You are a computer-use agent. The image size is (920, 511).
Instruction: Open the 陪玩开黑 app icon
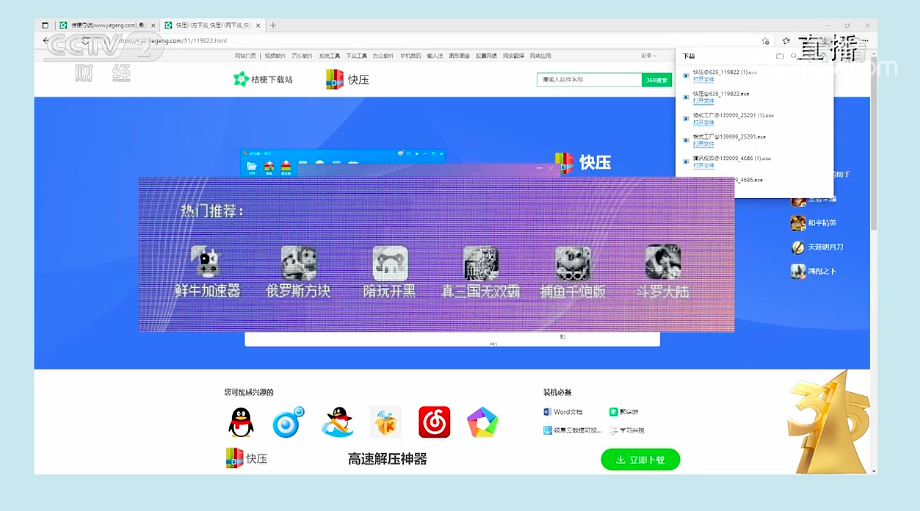(390, 264)
